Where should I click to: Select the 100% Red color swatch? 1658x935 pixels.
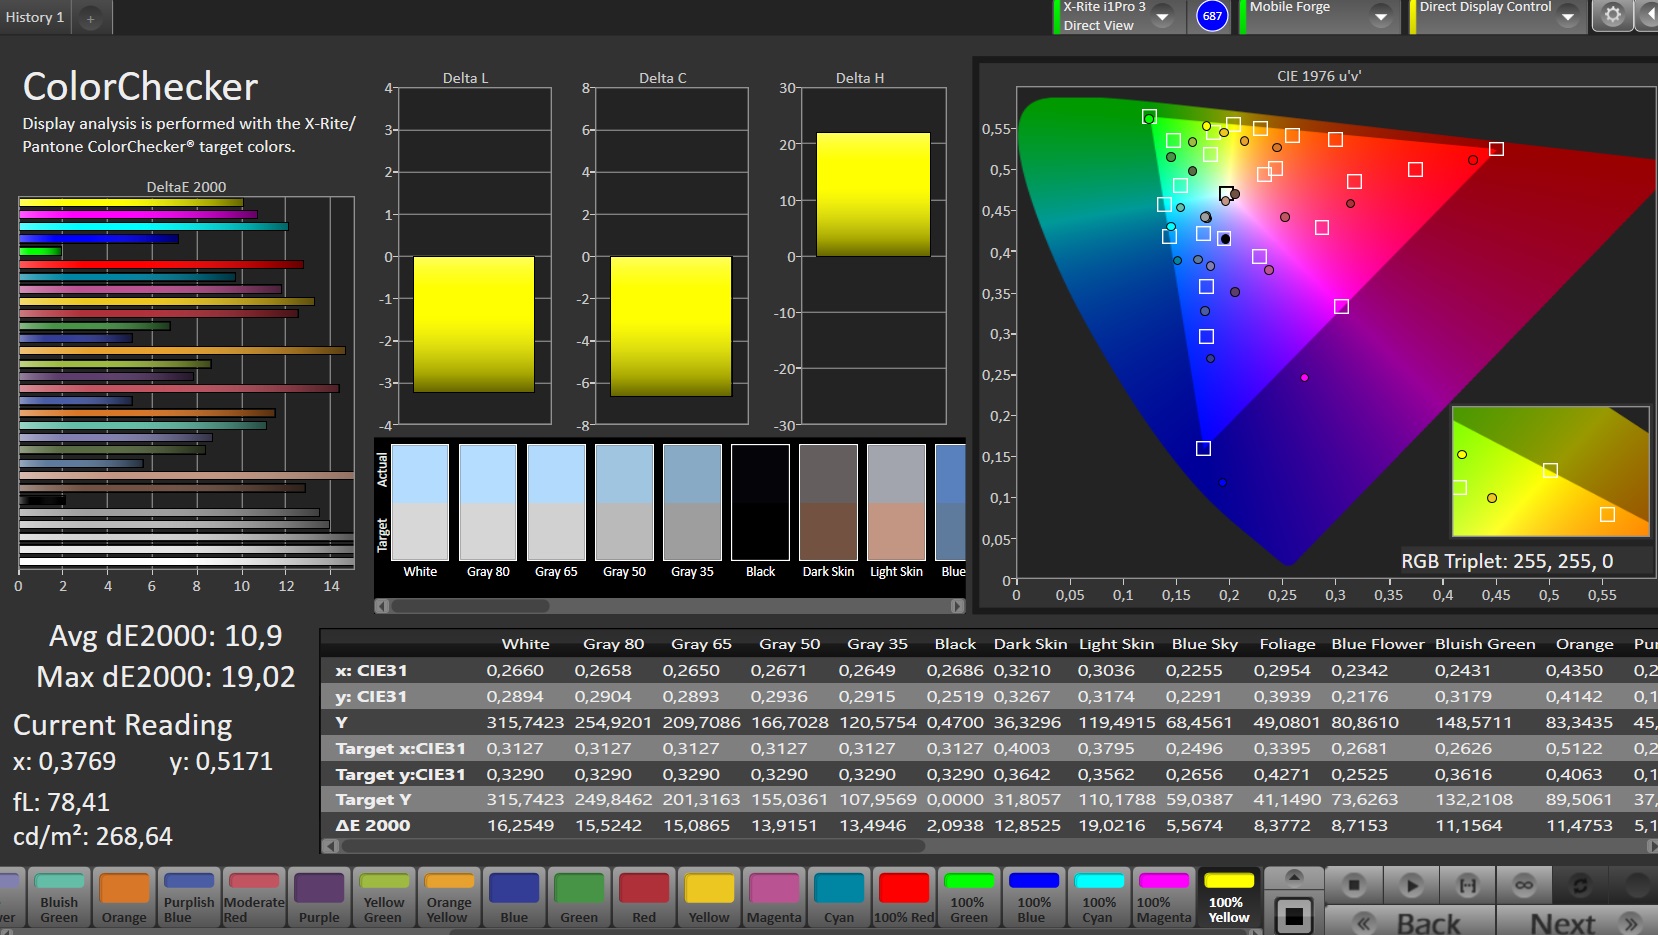(904, 897)
